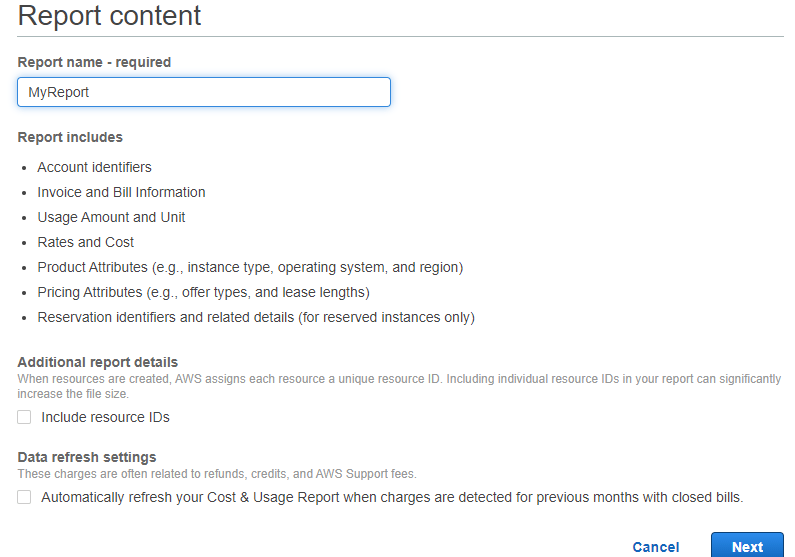The image size is (795, 557).
Task: Enable the Include resource IDs checkbox
Action: tap(24, 417)
